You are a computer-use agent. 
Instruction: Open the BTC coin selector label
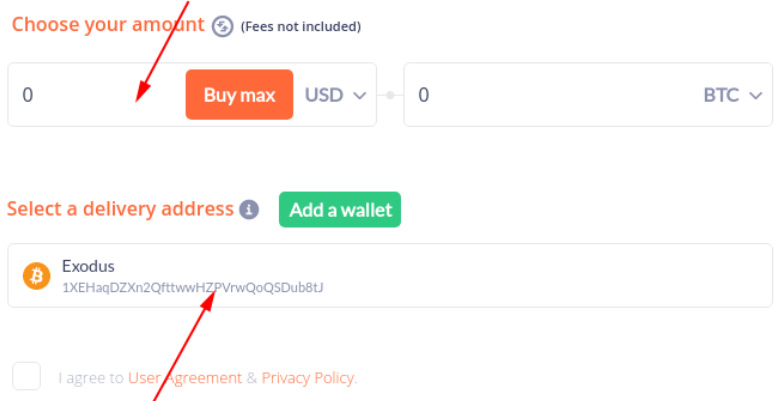pyautogui.click(x=721, y=95)
